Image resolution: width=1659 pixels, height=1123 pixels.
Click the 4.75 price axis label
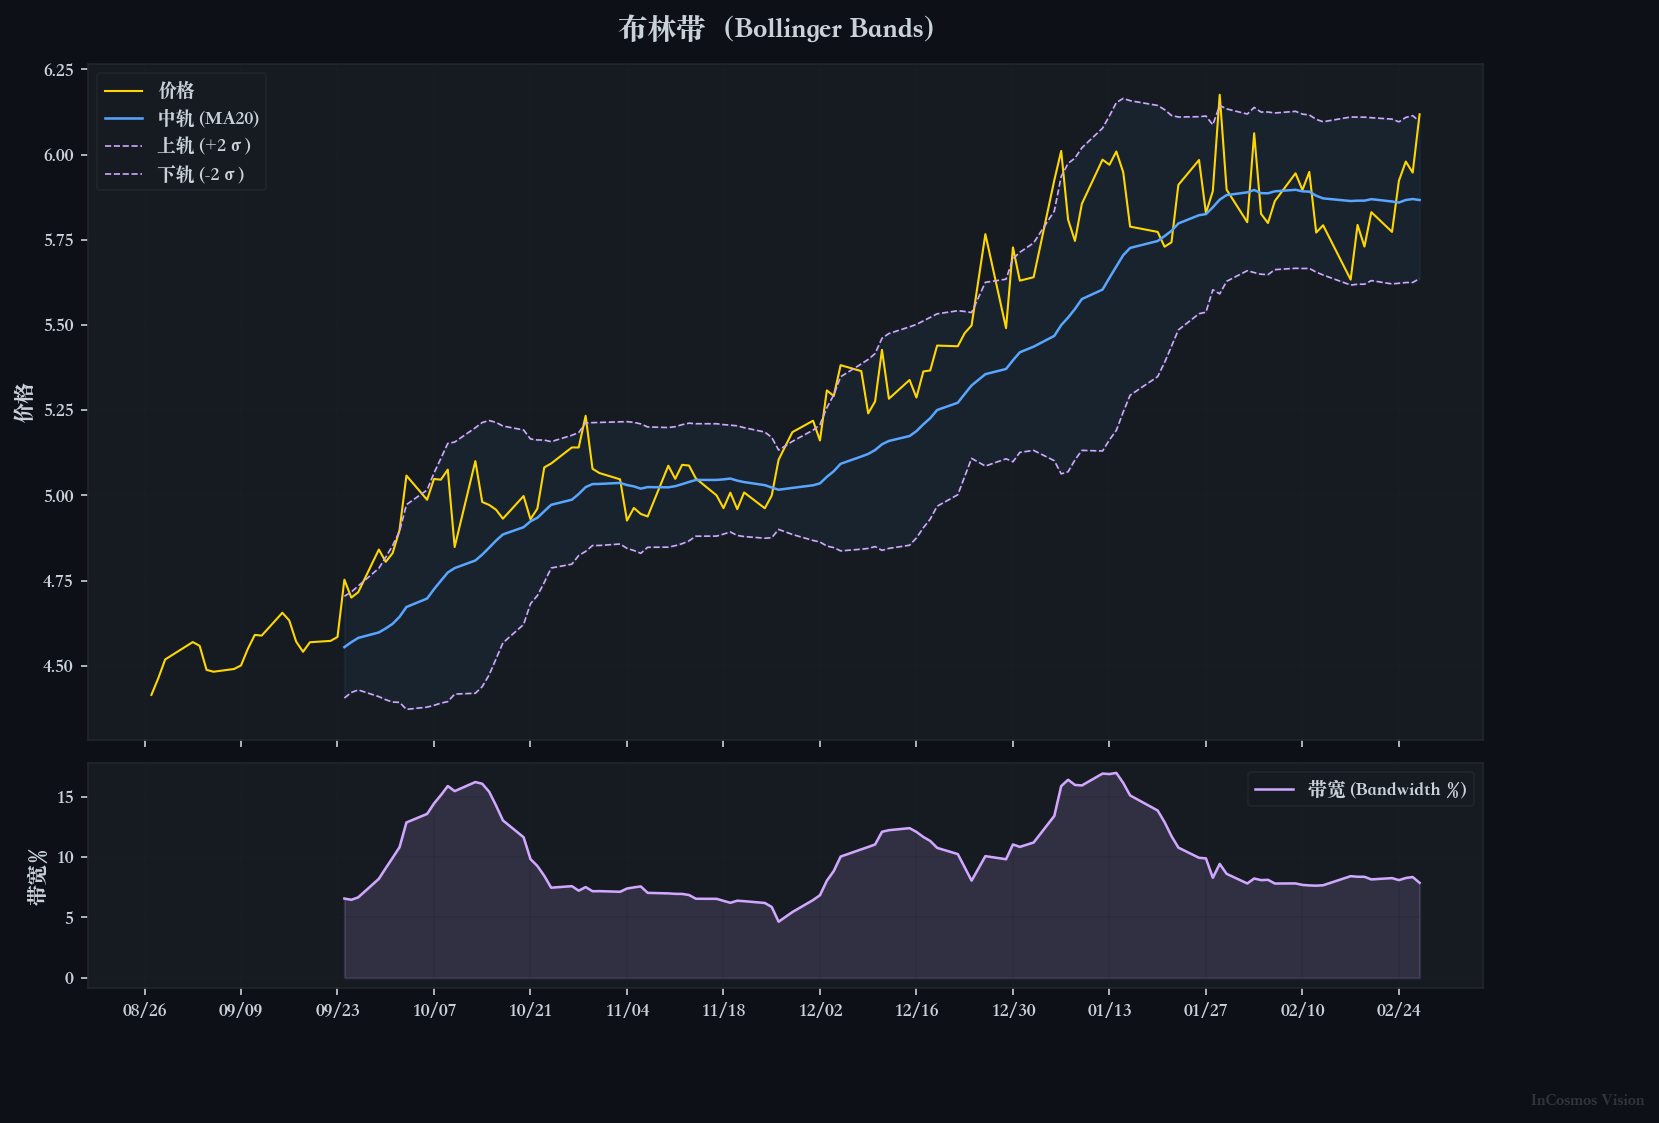click(58, 581)
